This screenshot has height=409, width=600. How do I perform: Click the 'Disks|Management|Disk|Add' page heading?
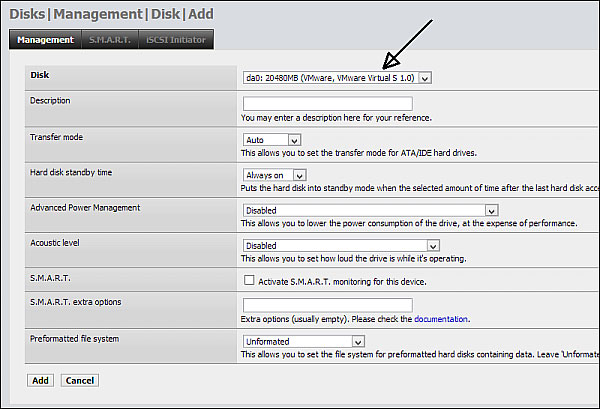pos(111,14)
